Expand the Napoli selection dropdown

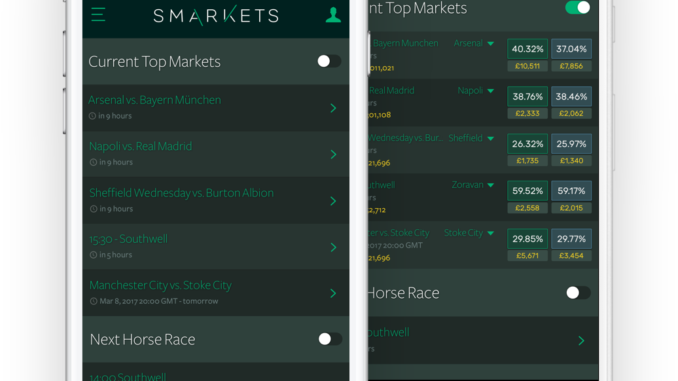pyautogui.click(x=490, y=91)
